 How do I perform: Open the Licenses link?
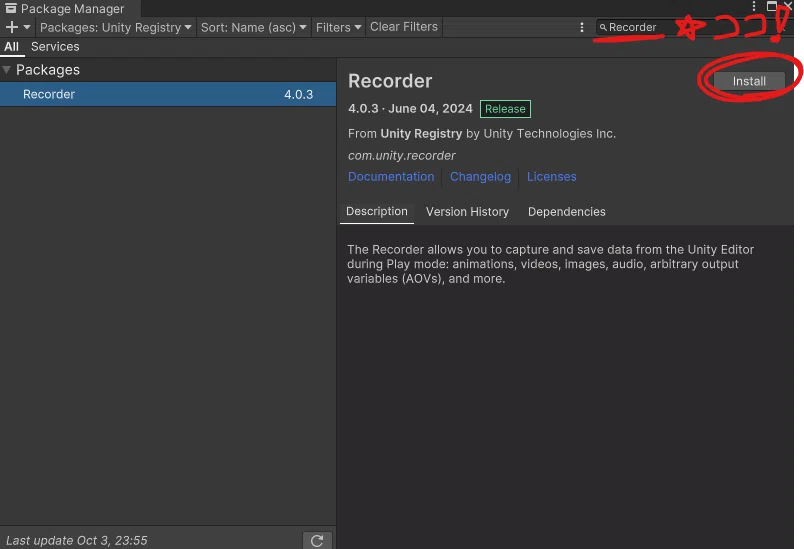pos(551,176)
